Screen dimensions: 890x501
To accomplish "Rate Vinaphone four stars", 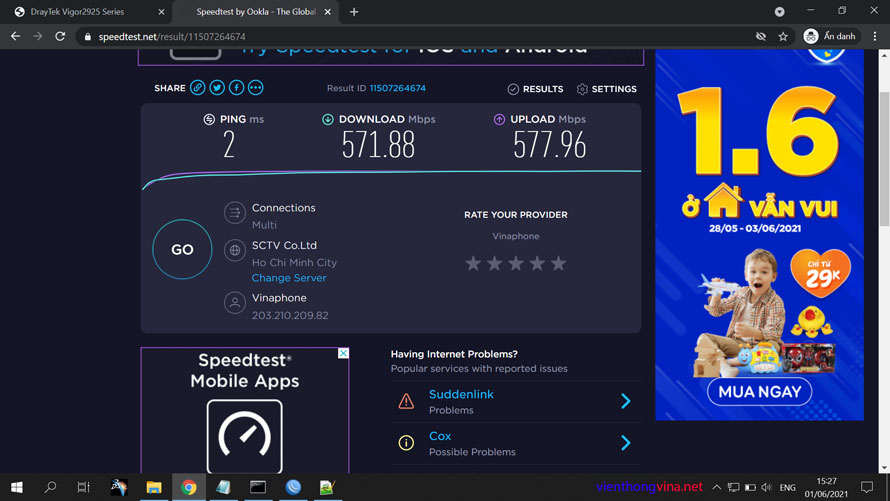I will 537,263.
